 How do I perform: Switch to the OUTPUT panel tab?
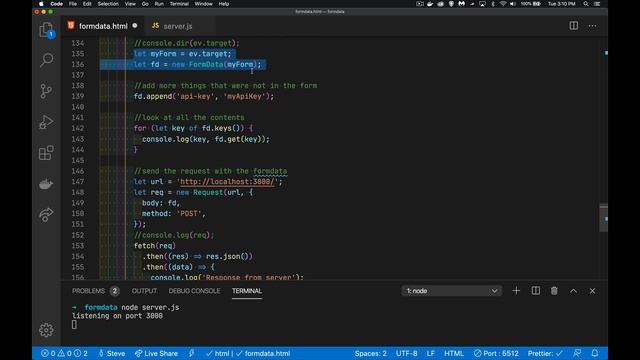pos(144,291)
